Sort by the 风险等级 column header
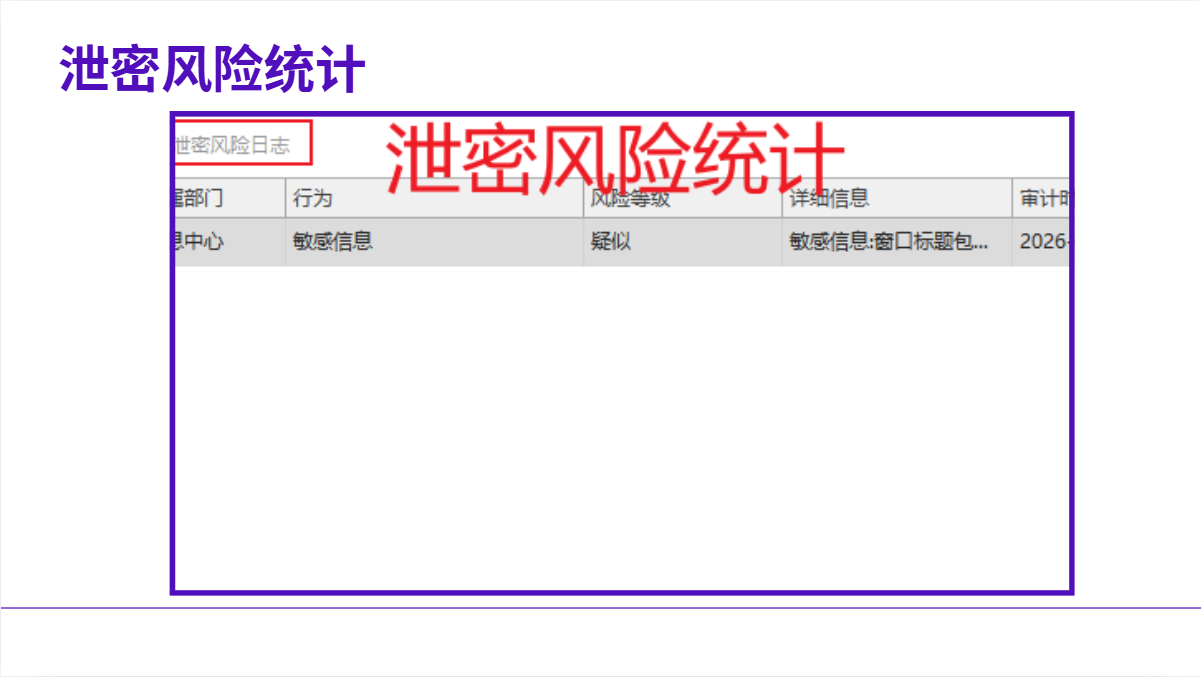Viewport: 1201px width, 677px height. (630, 198)
